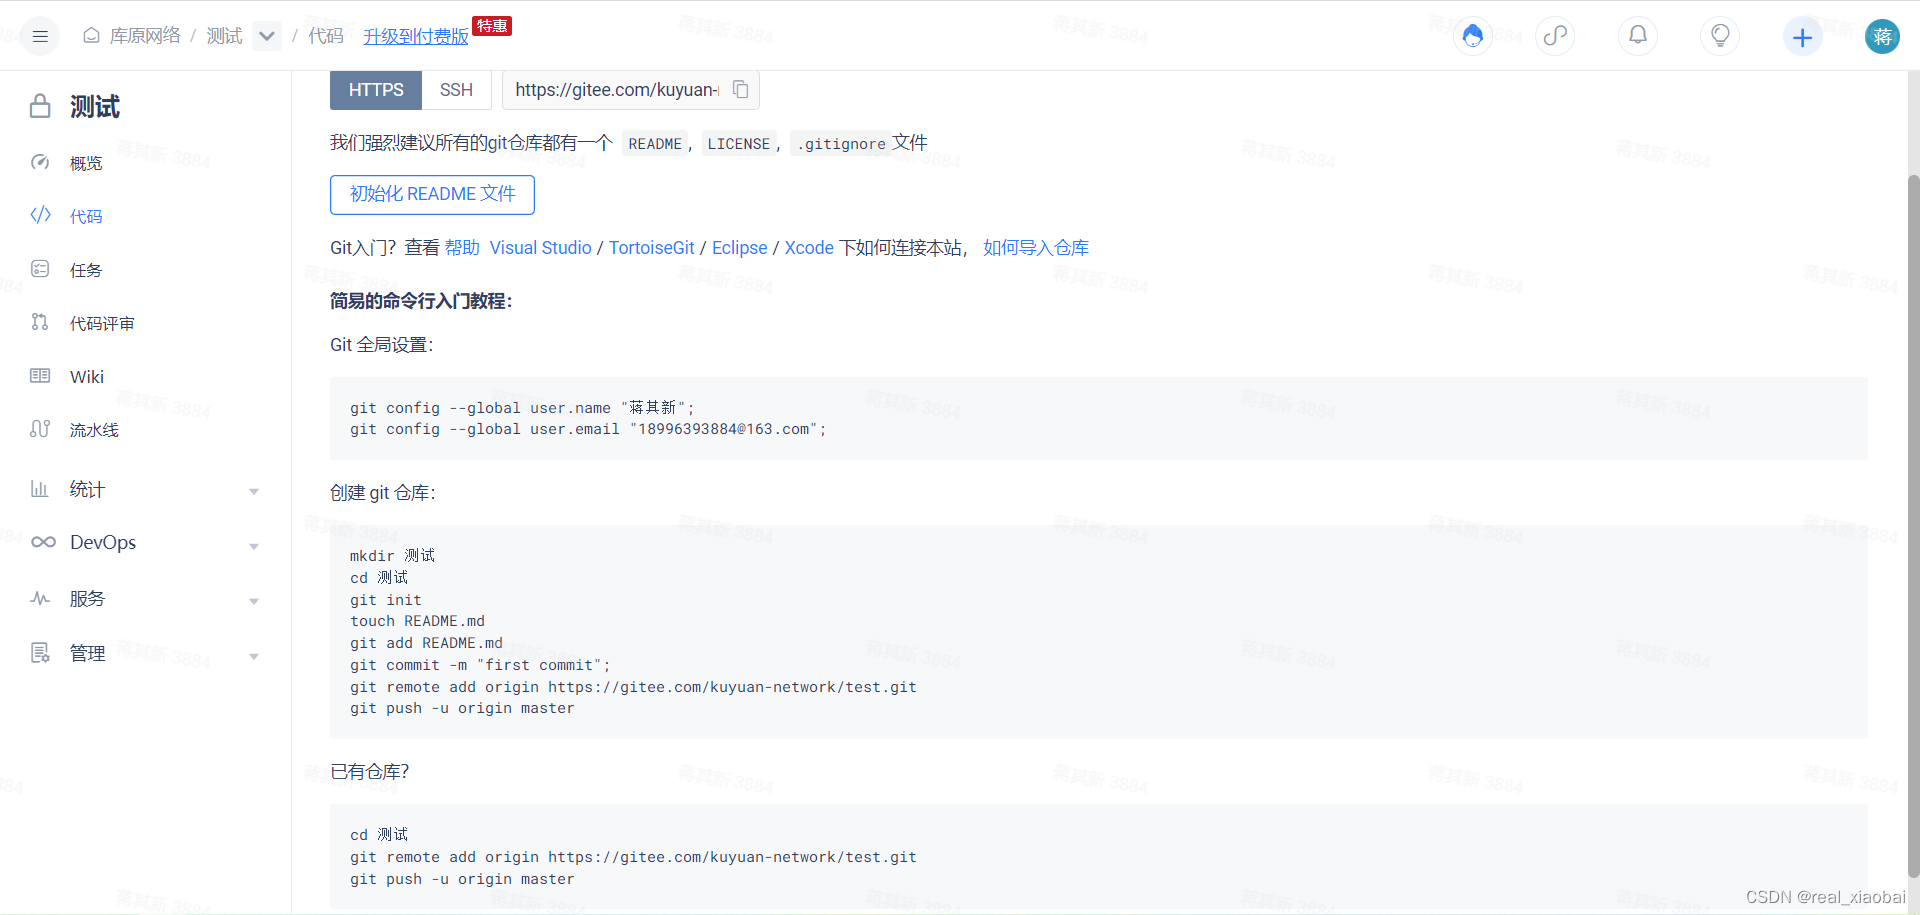Screen dimensions: 1920x915
Task: Click the 升级到付费版 upgrade link
Action: tap(416, 36)
